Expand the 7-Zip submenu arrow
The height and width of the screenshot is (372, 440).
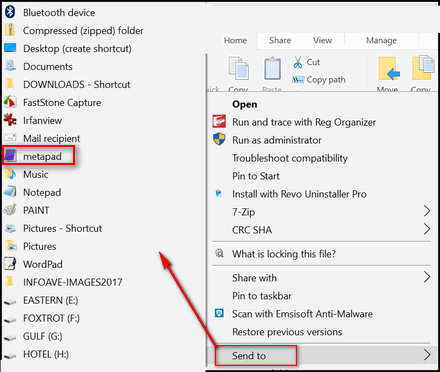[427, 211]
